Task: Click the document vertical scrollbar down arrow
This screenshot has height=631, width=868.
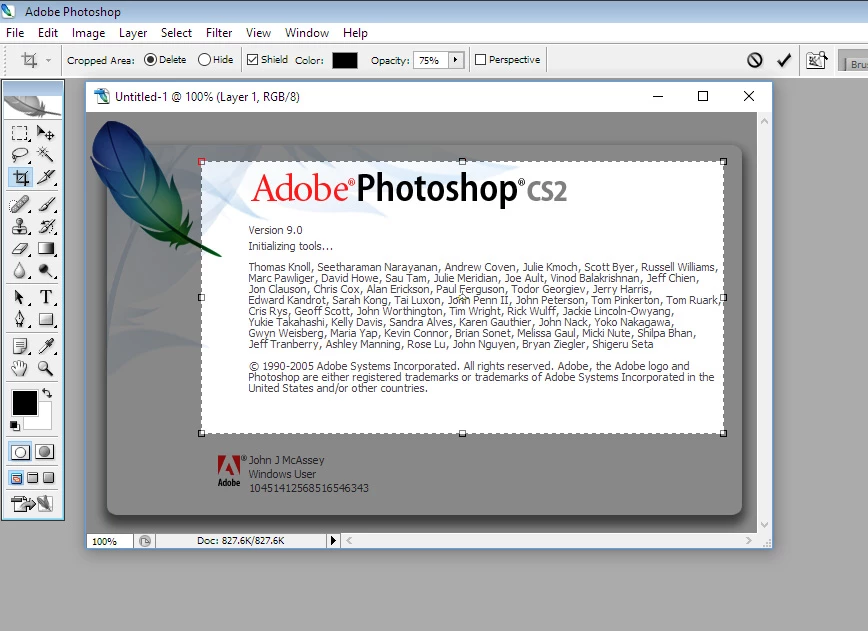Action: [x=764, y=525]
